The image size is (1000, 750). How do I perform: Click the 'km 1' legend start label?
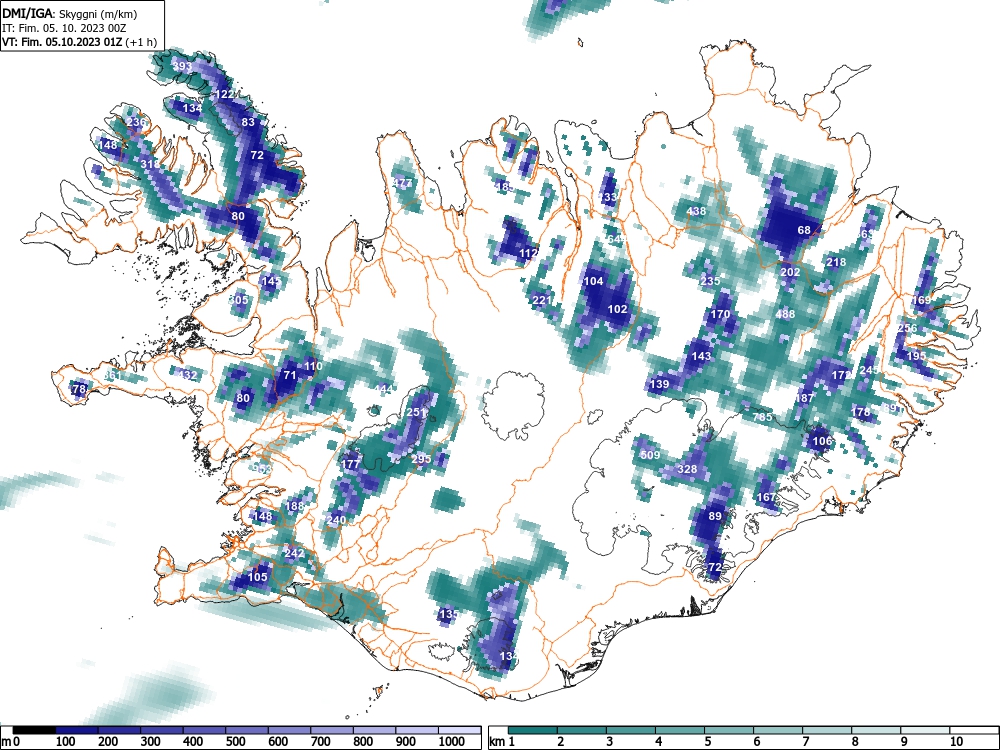click(x=503, y=741)
